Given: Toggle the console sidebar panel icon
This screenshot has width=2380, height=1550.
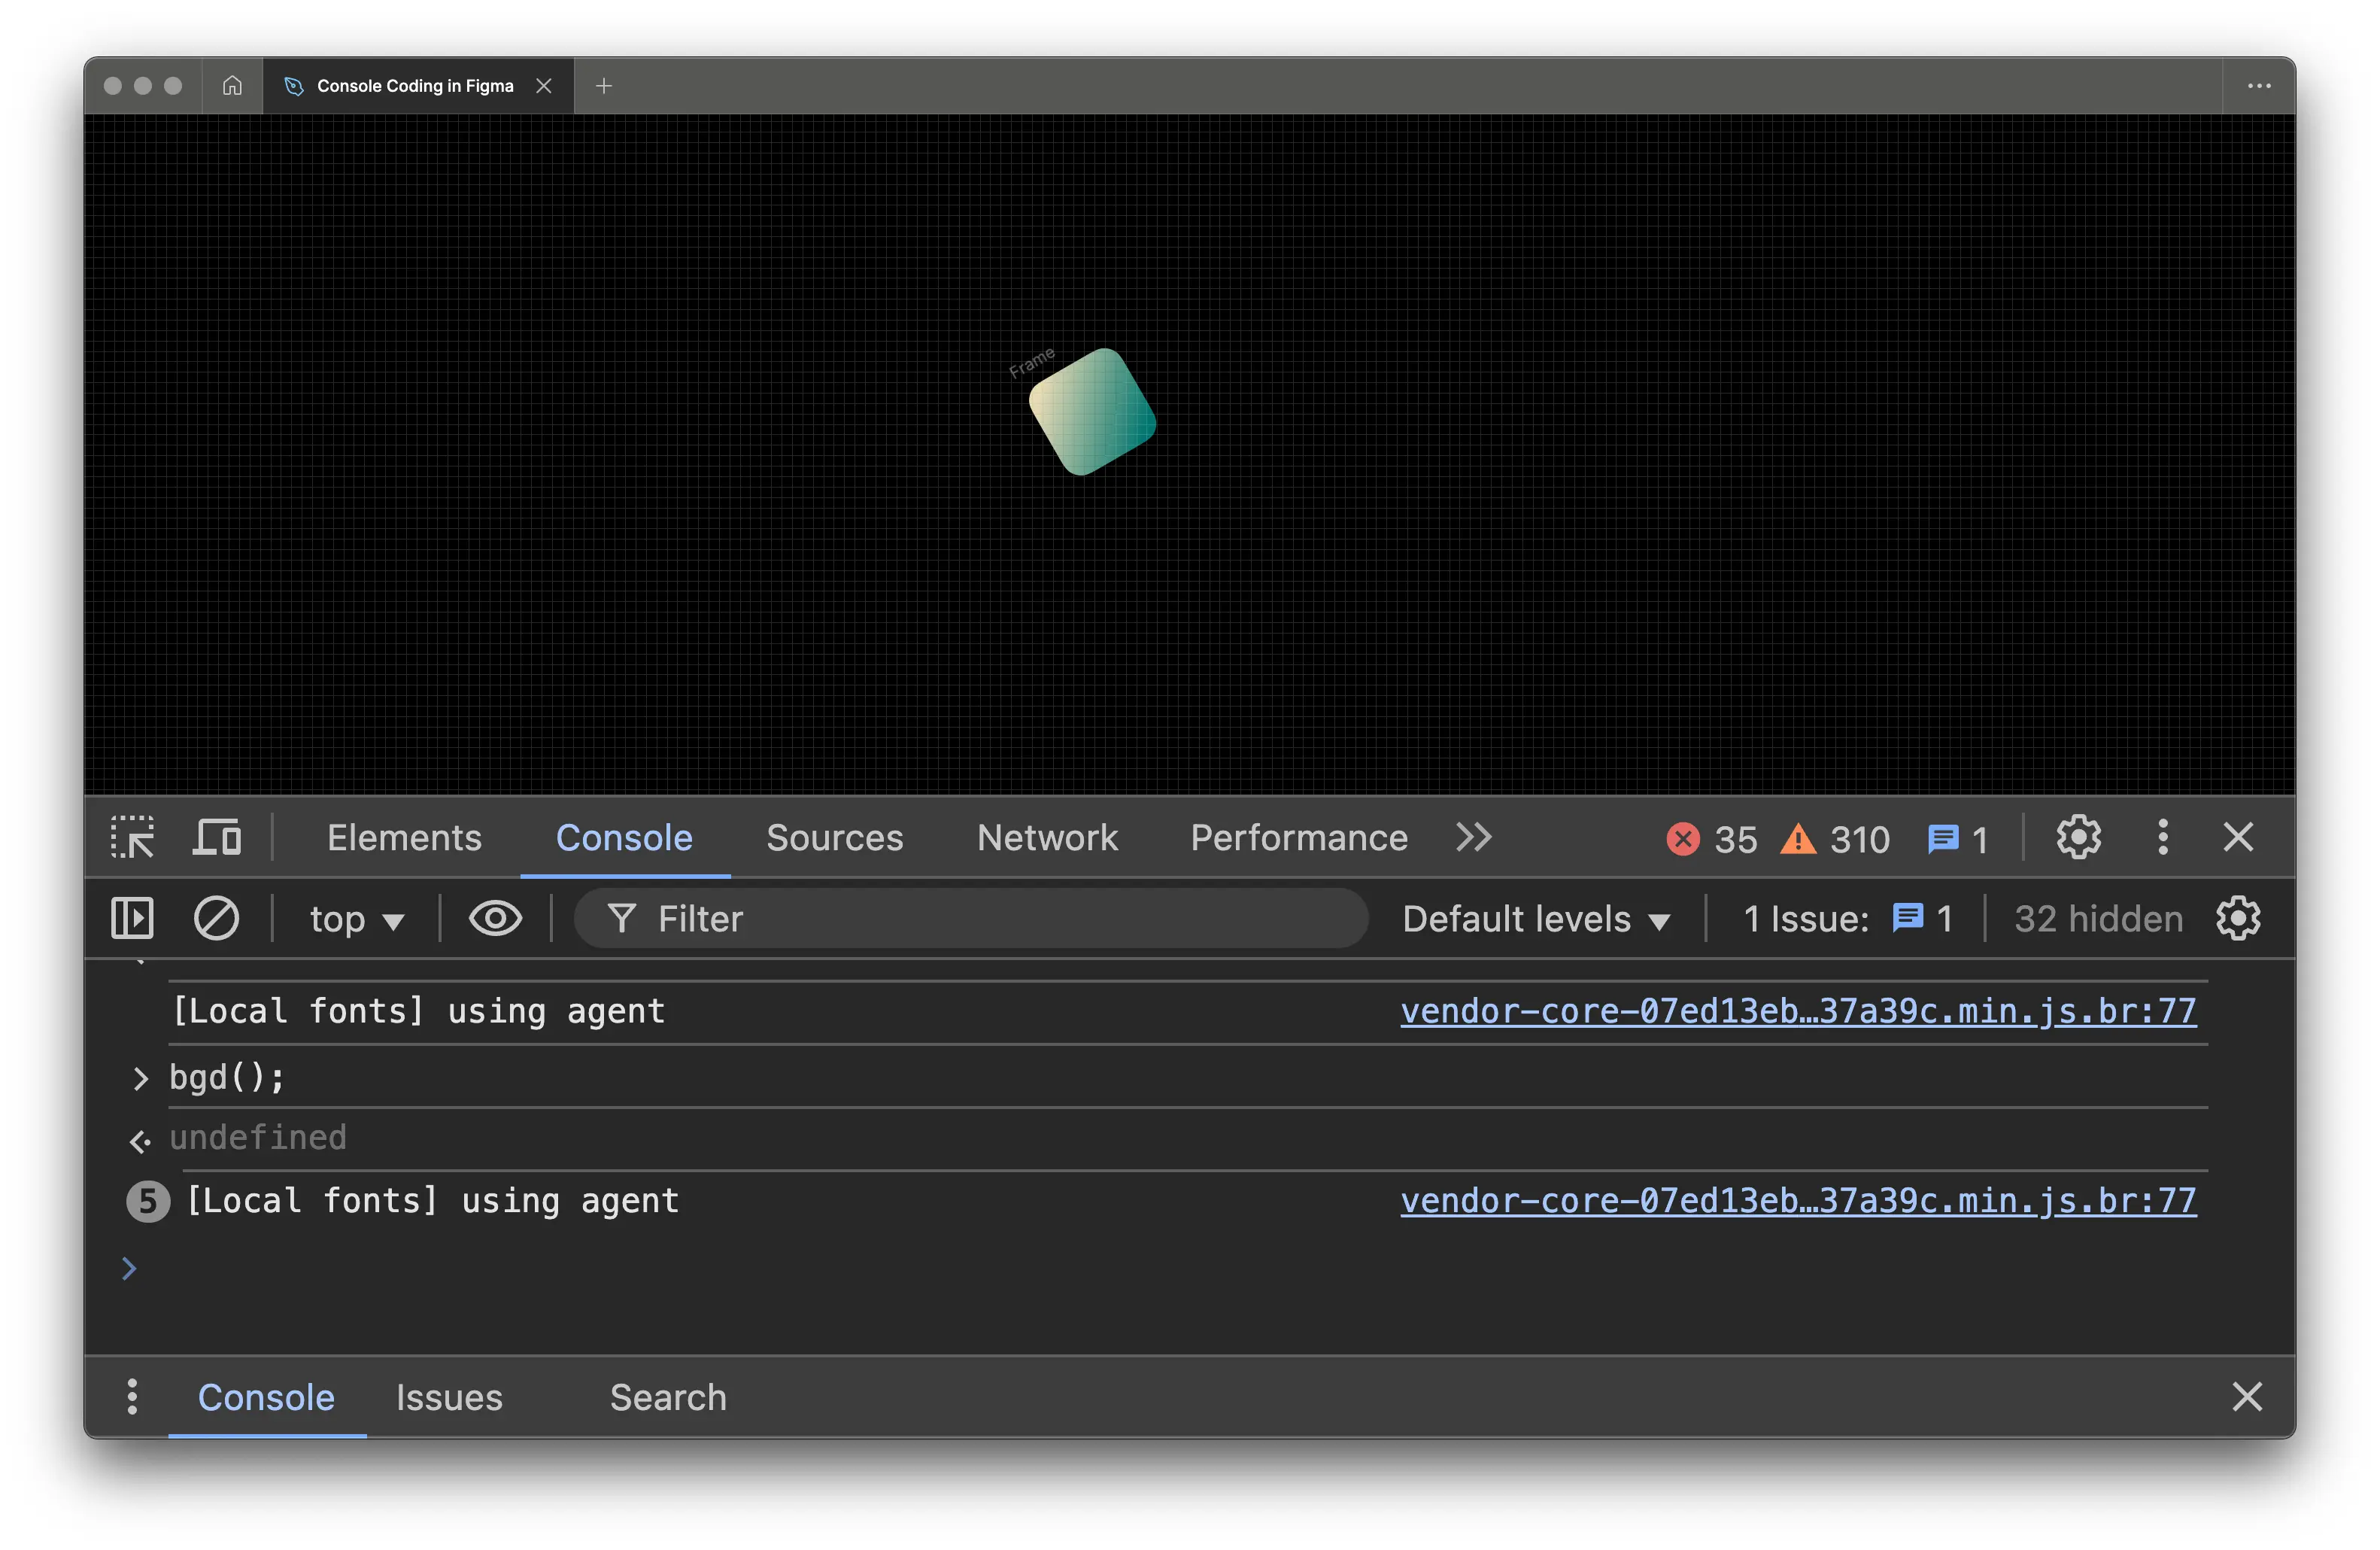Looking at the screenshot, I should [132, 919].
